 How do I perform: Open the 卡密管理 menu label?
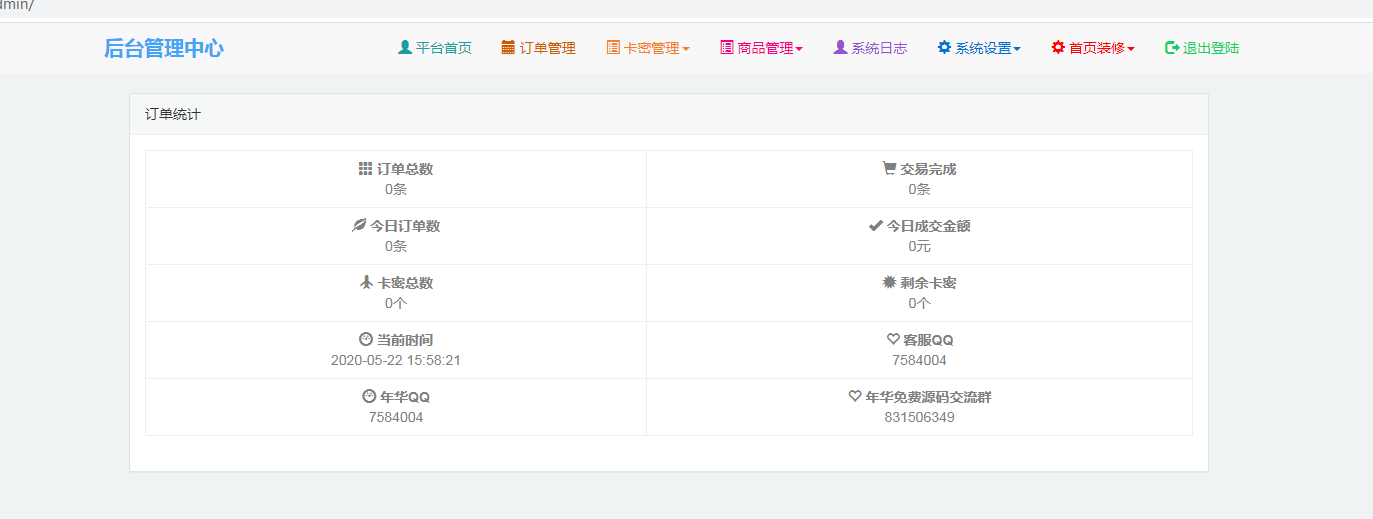[652, 48]
